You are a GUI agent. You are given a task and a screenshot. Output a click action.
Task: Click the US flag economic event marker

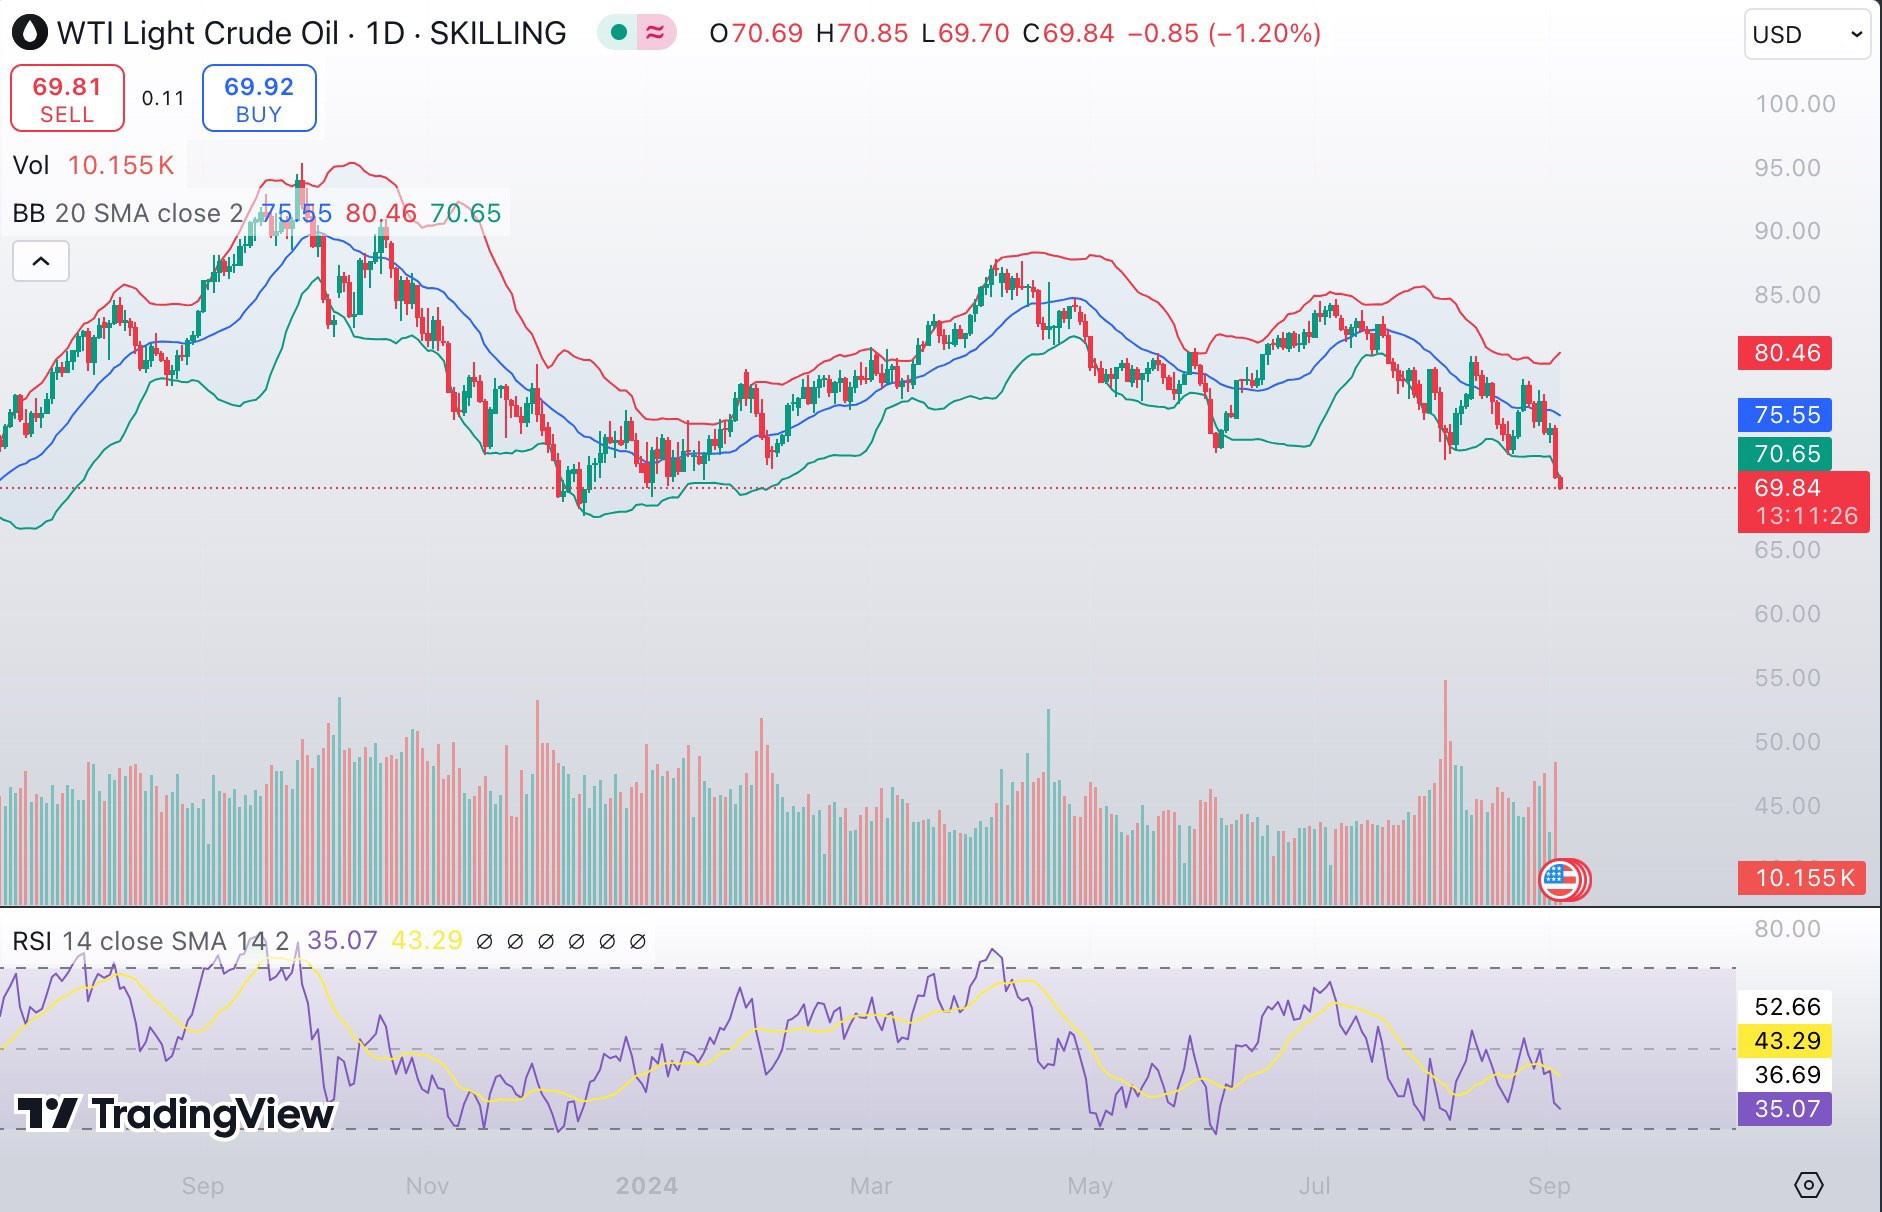(x=1560, y=880)
